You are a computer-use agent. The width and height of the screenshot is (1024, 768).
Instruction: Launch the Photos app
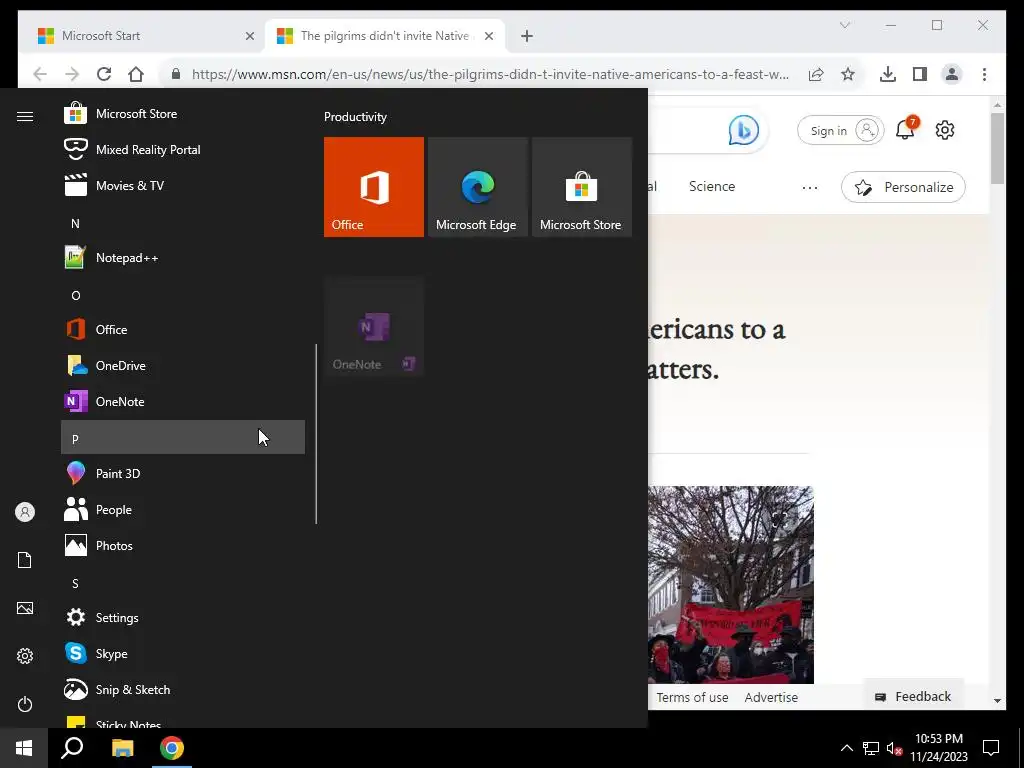pos(183,545)
